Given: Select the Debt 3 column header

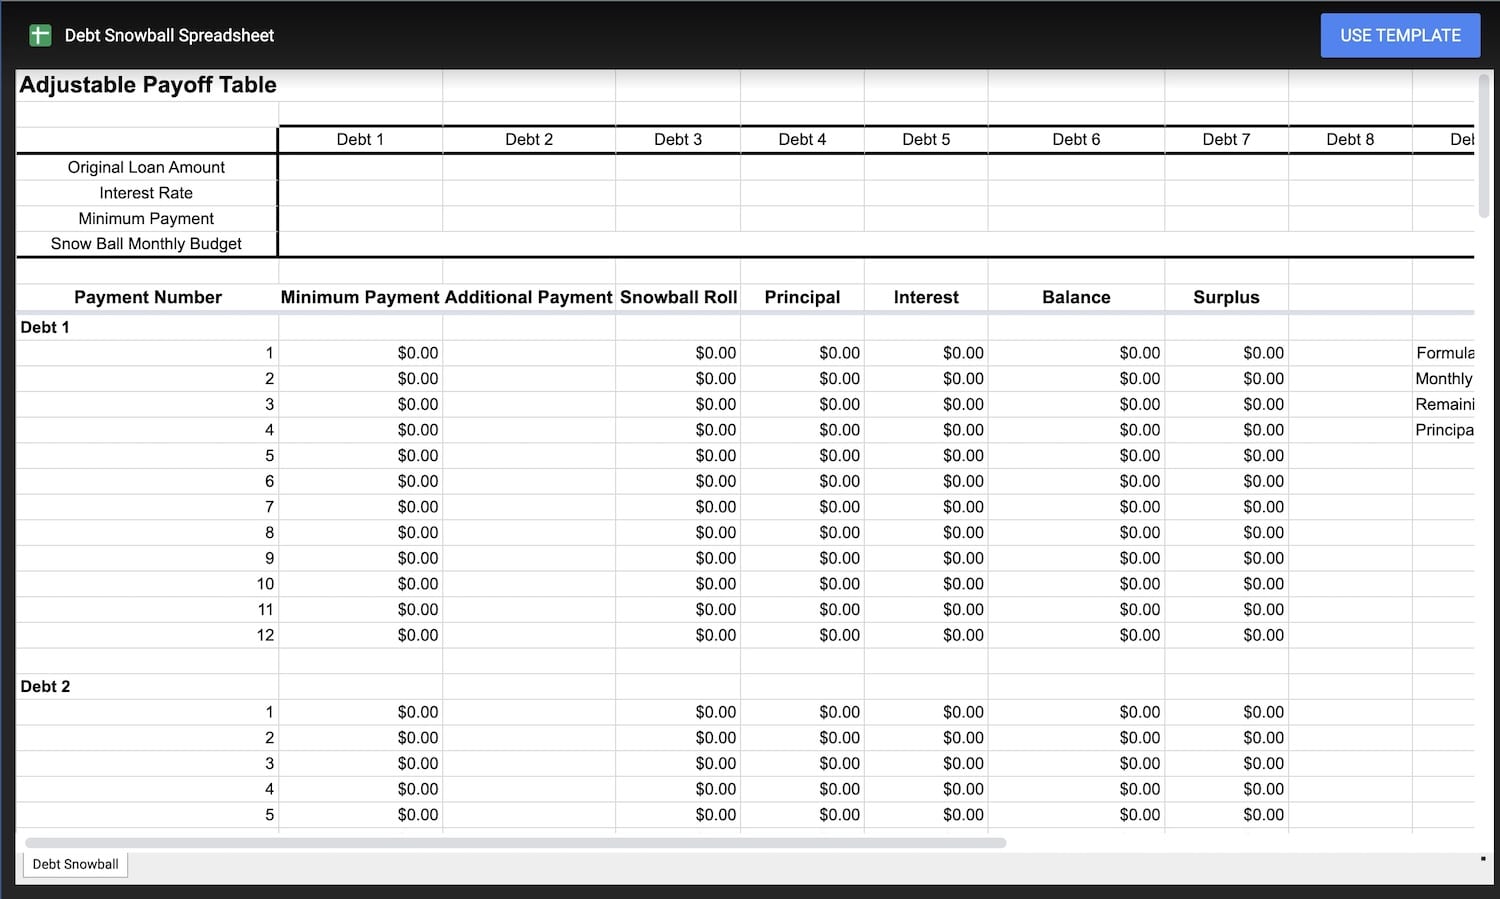Looking at the screenshot, I should click(678, 140).
